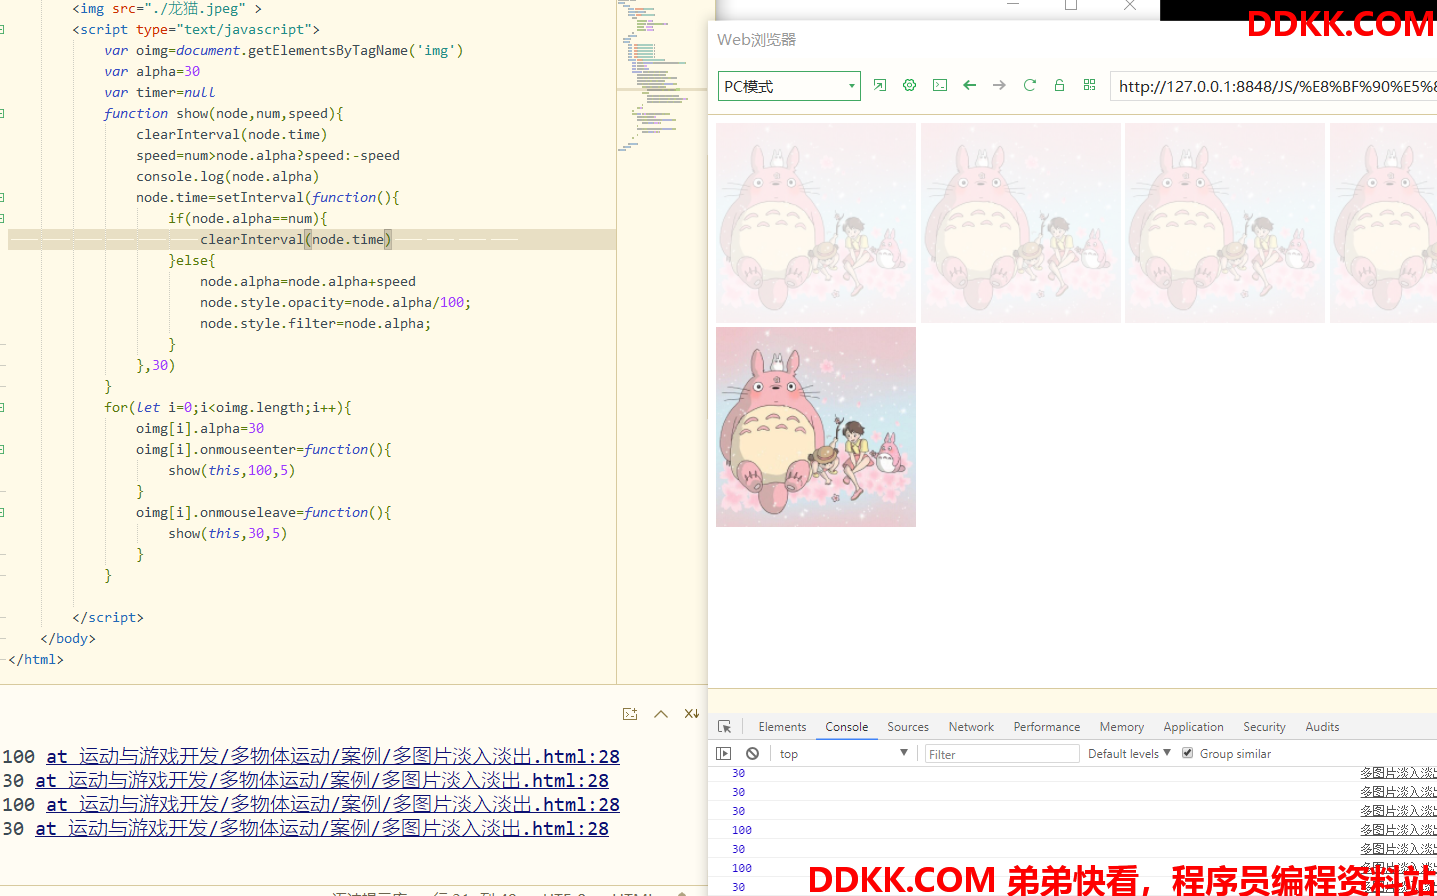Viewport: 1437px width, 896px height.
Task: Click the 'show(this,100,5)' call
Action: coord(232,471)
